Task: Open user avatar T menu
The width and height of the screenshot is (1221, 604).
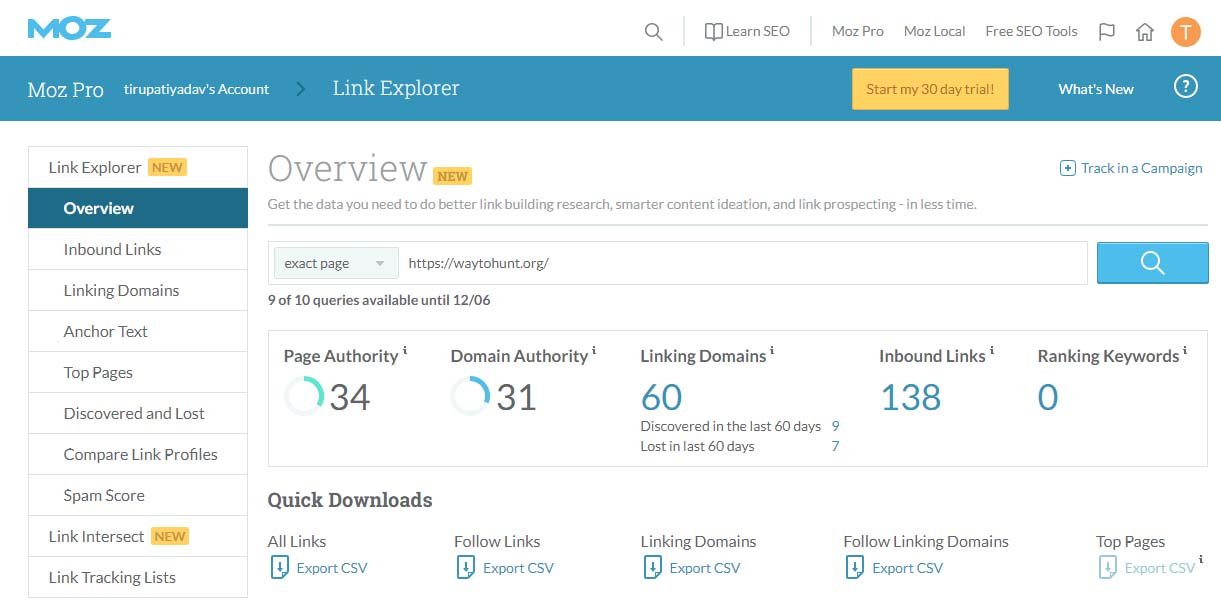Action: 1185,31
